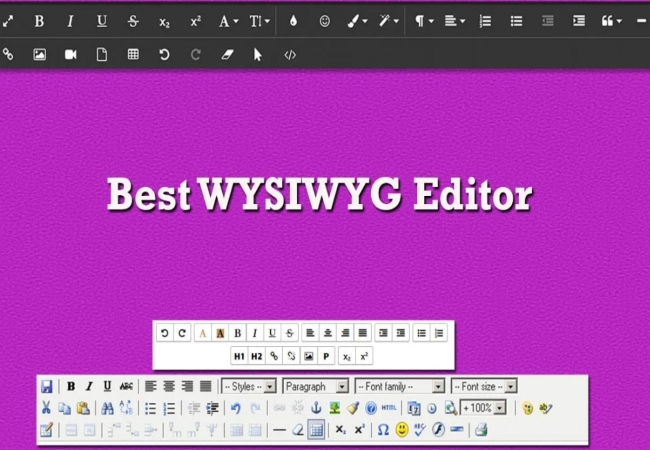This screenshot has width=650, height=450.
Task: Clear formatting with dark toolbar eraser icon
Action: 227,54
